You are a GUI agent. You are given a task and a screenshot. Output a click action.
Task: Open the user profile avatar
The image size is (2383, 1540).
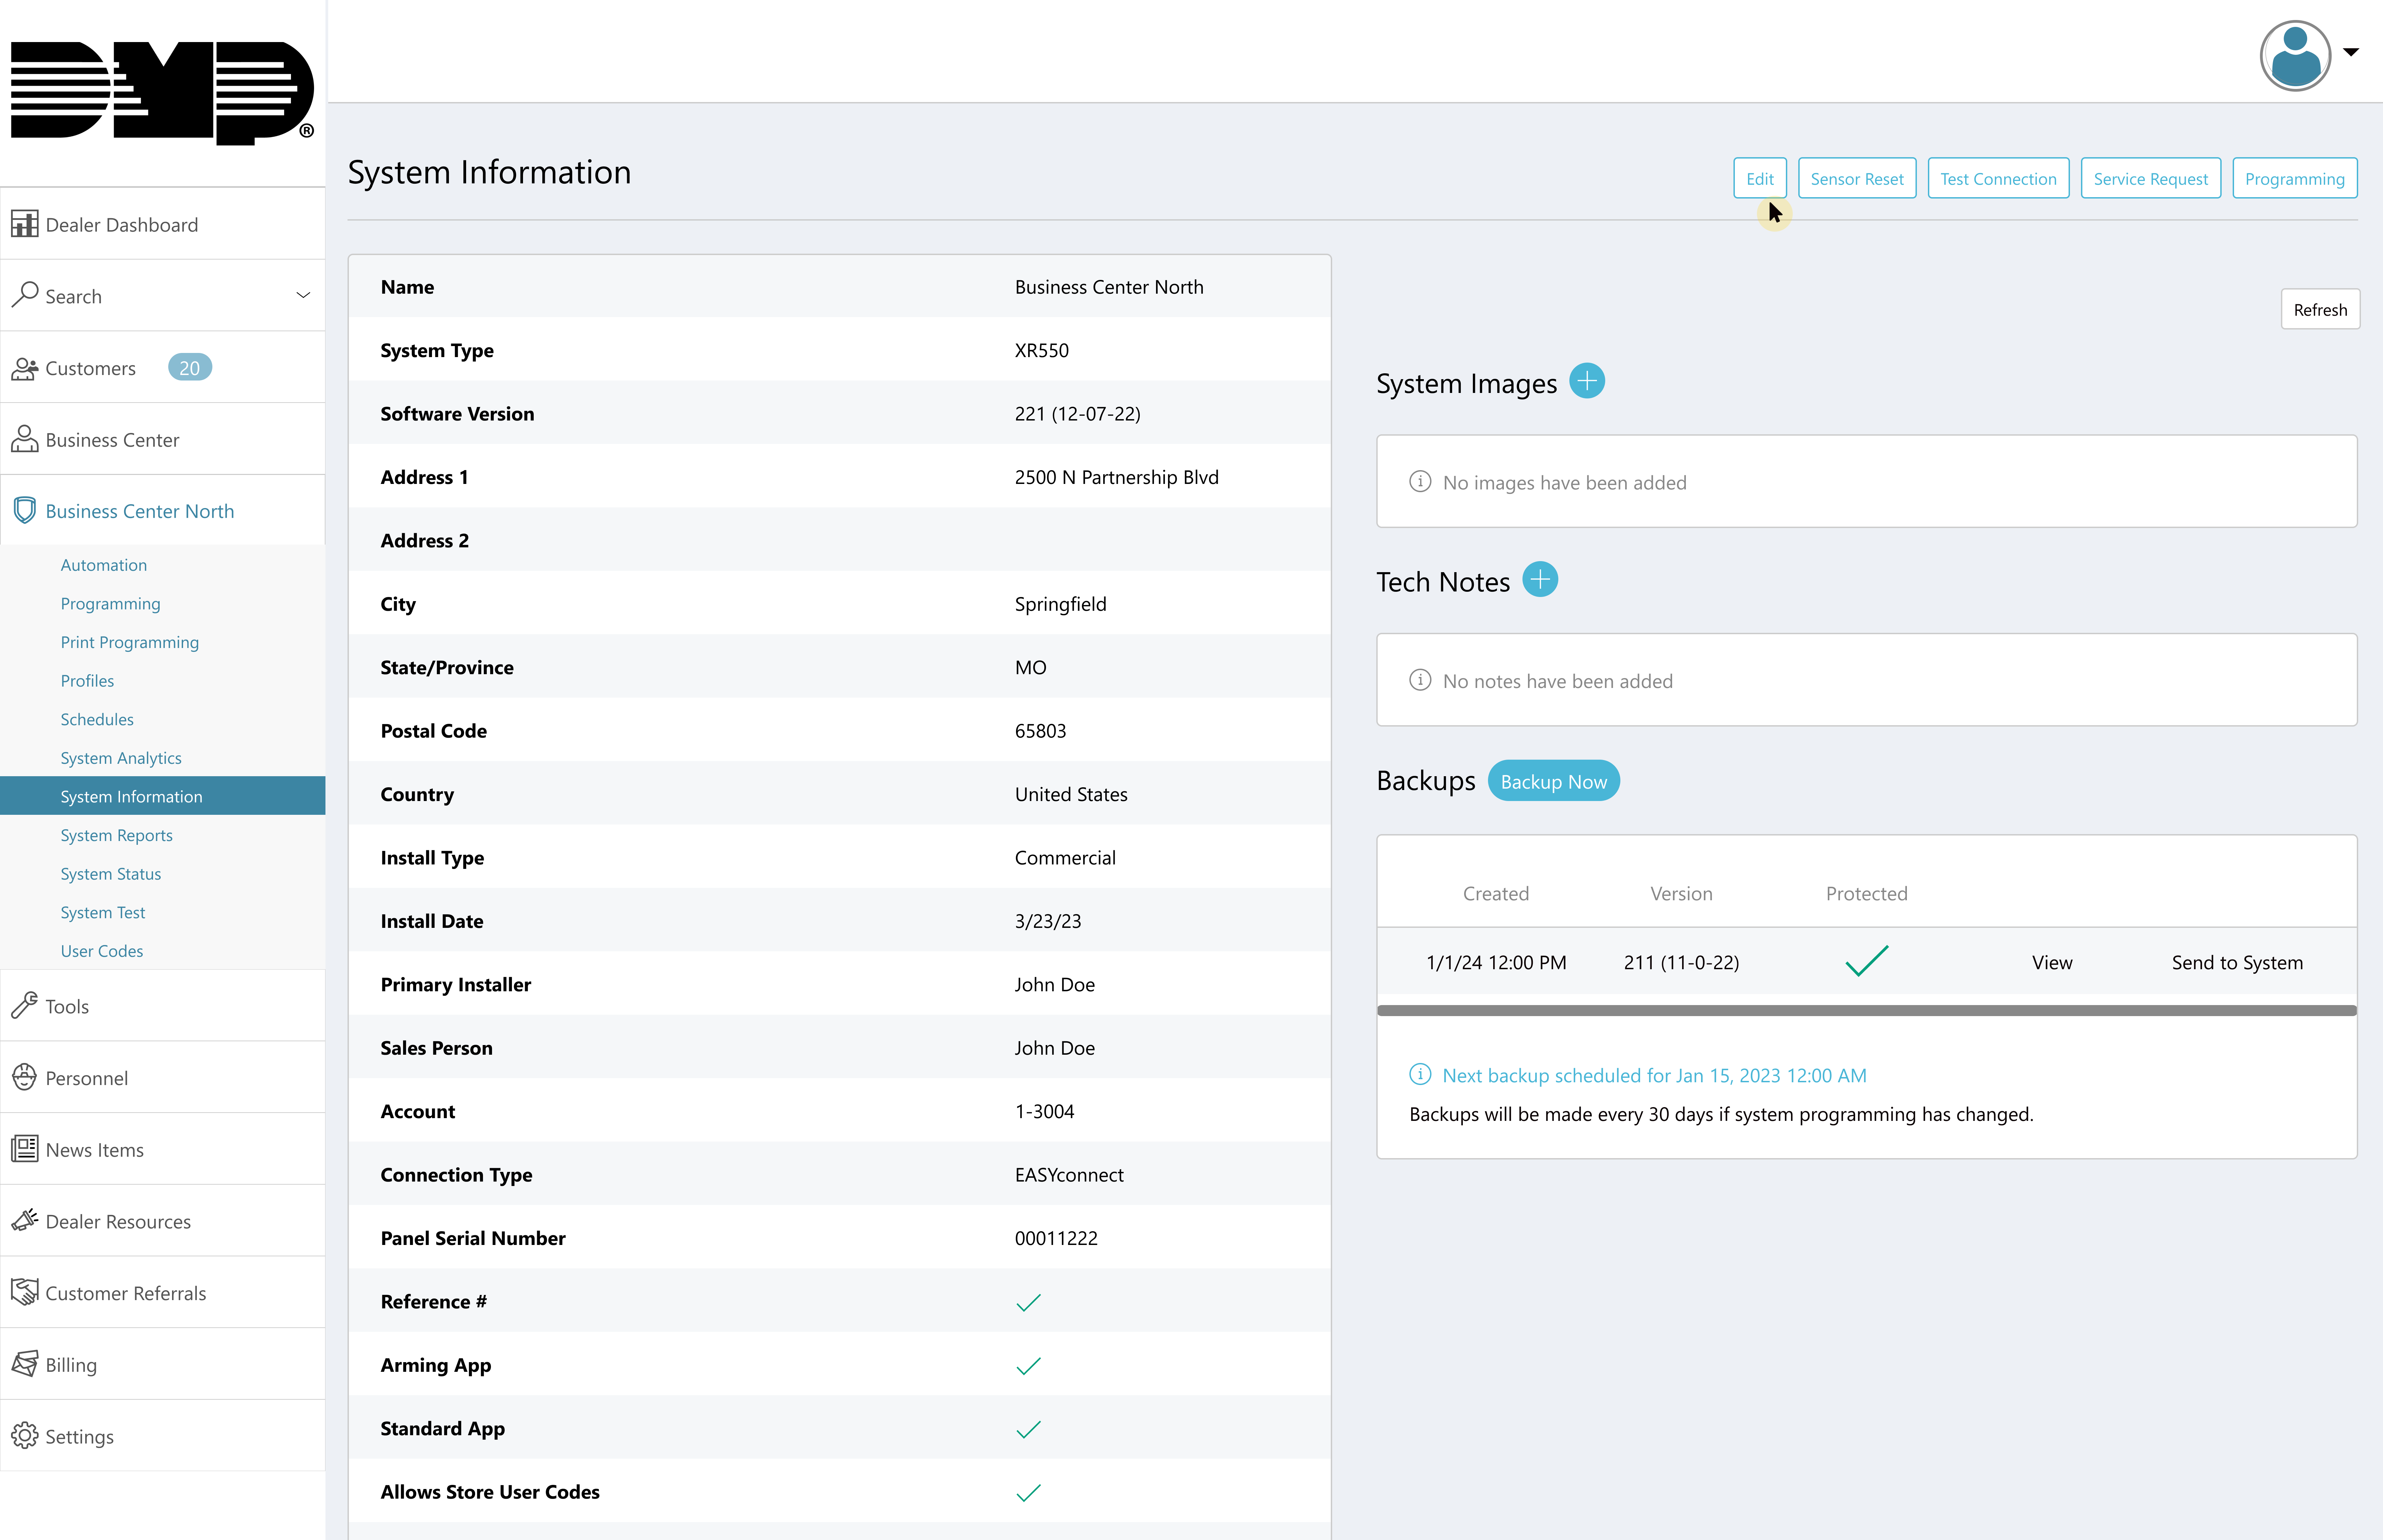(2295, 56)
